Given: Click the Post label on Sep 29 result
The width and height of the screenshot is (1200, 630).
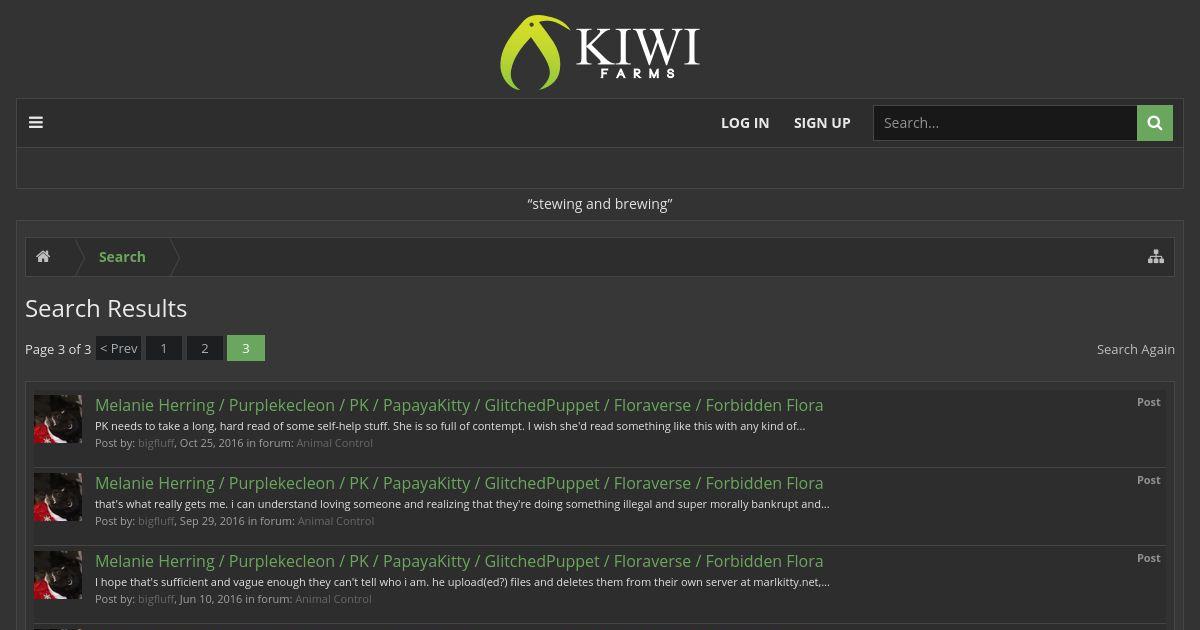Looking at the screenshot, I should click(1149, 480).
